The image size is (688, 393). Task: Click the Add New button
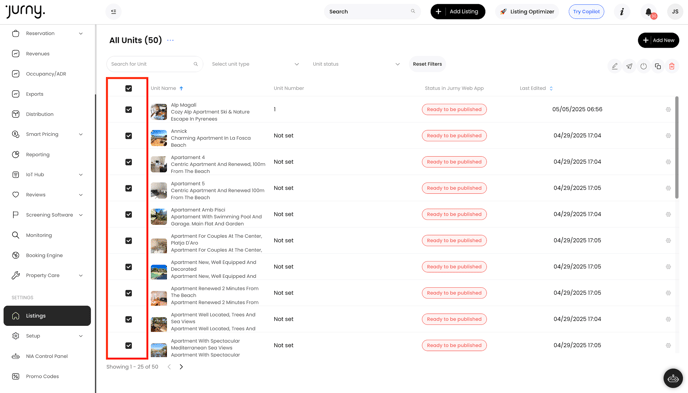pyautogui.click(x=659, y=40)
